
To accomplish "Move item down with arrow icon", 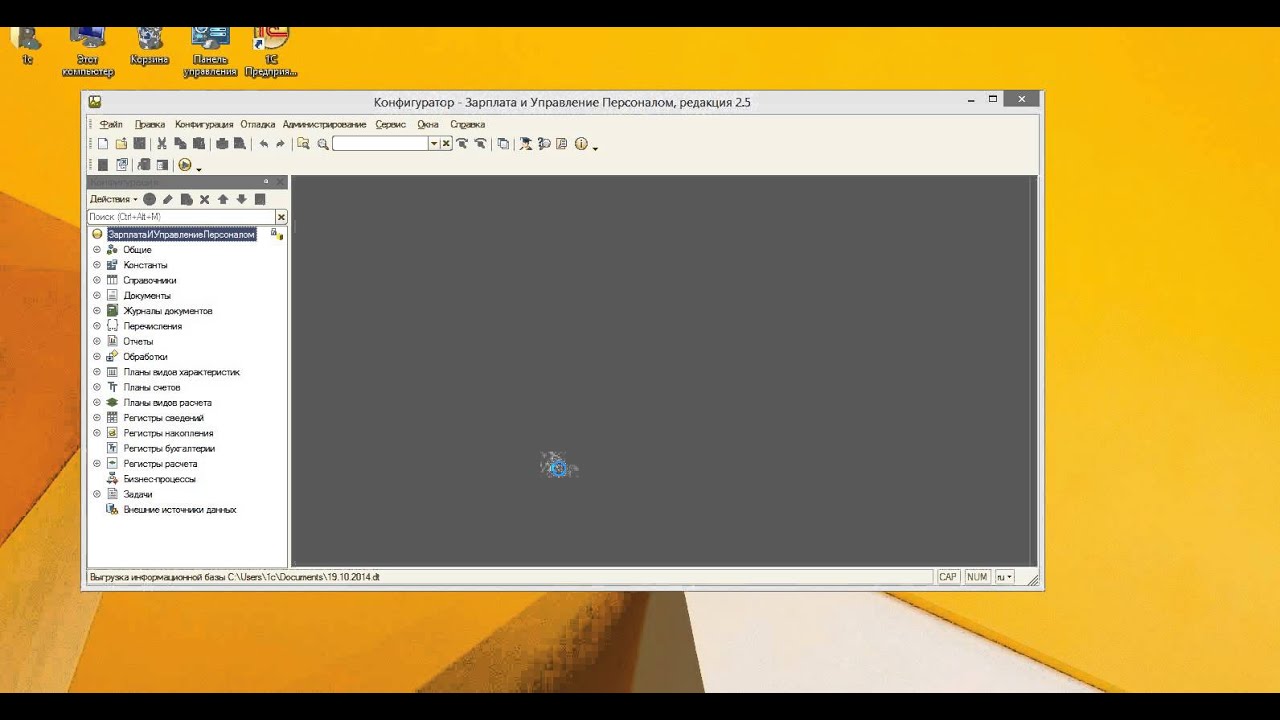I will tap(241, 200).
